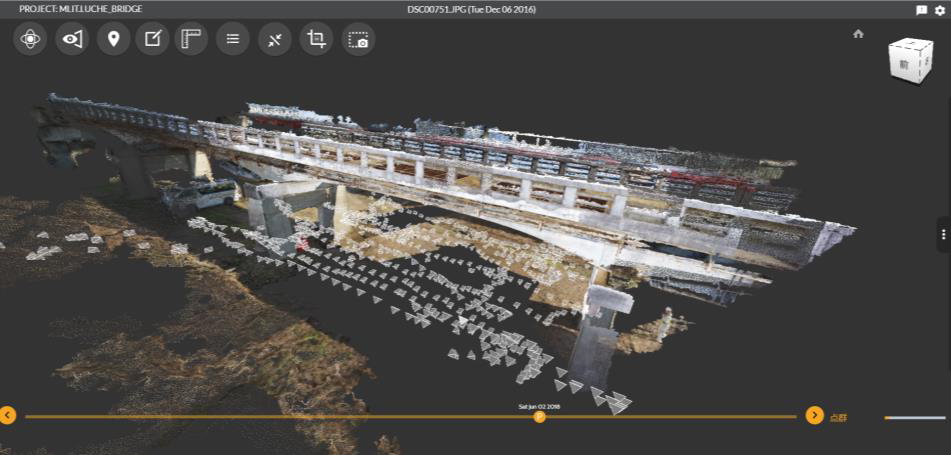Click the 点群 point cloud label
The image size is (951, 455).
[x=838, y=417]
